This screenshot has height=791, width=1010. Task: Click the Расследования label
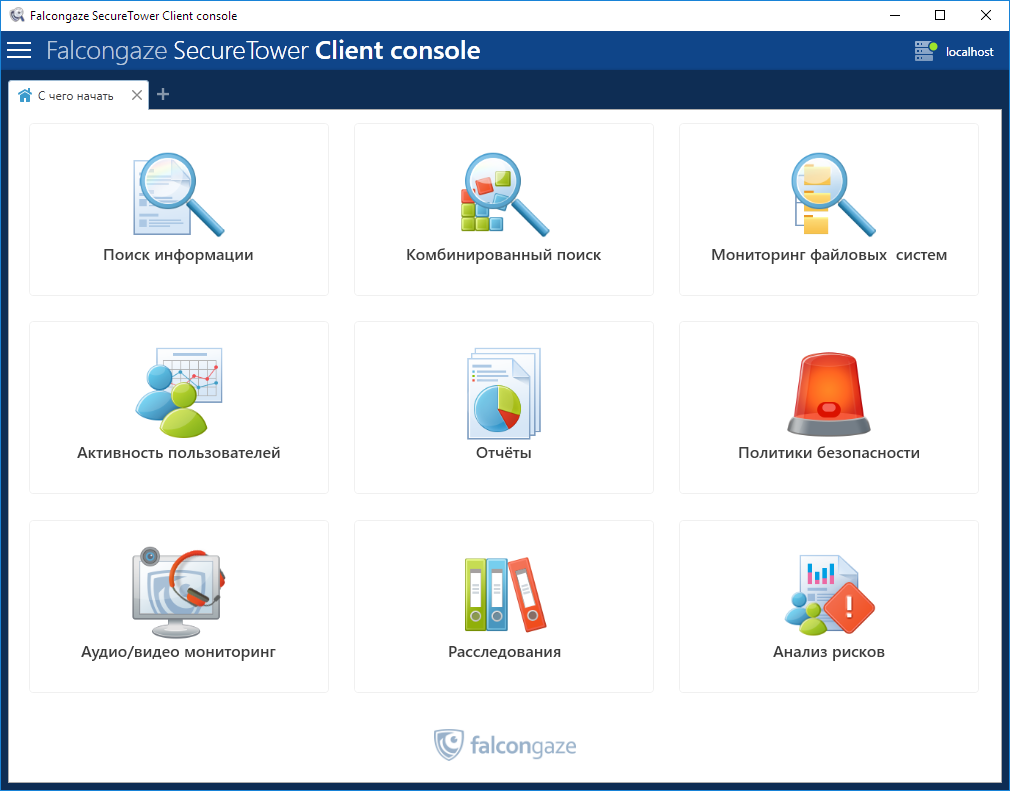pos(504,652)
